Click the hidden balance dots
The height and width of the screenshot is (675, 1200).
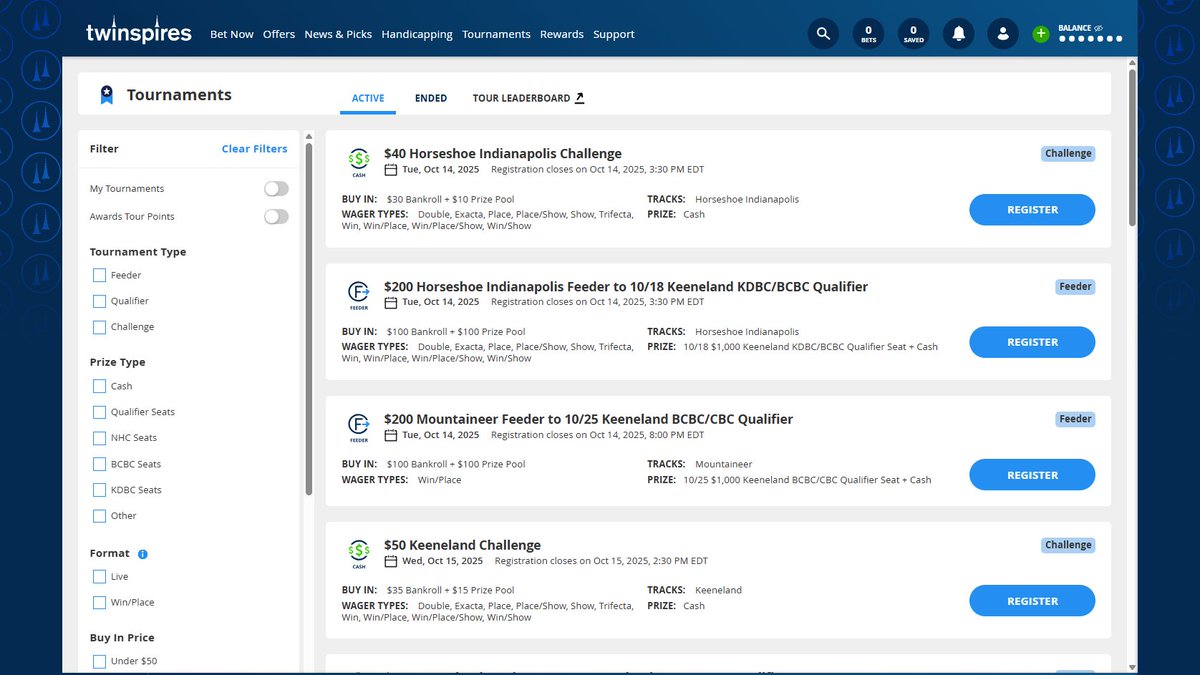(x=1090, y=40)
